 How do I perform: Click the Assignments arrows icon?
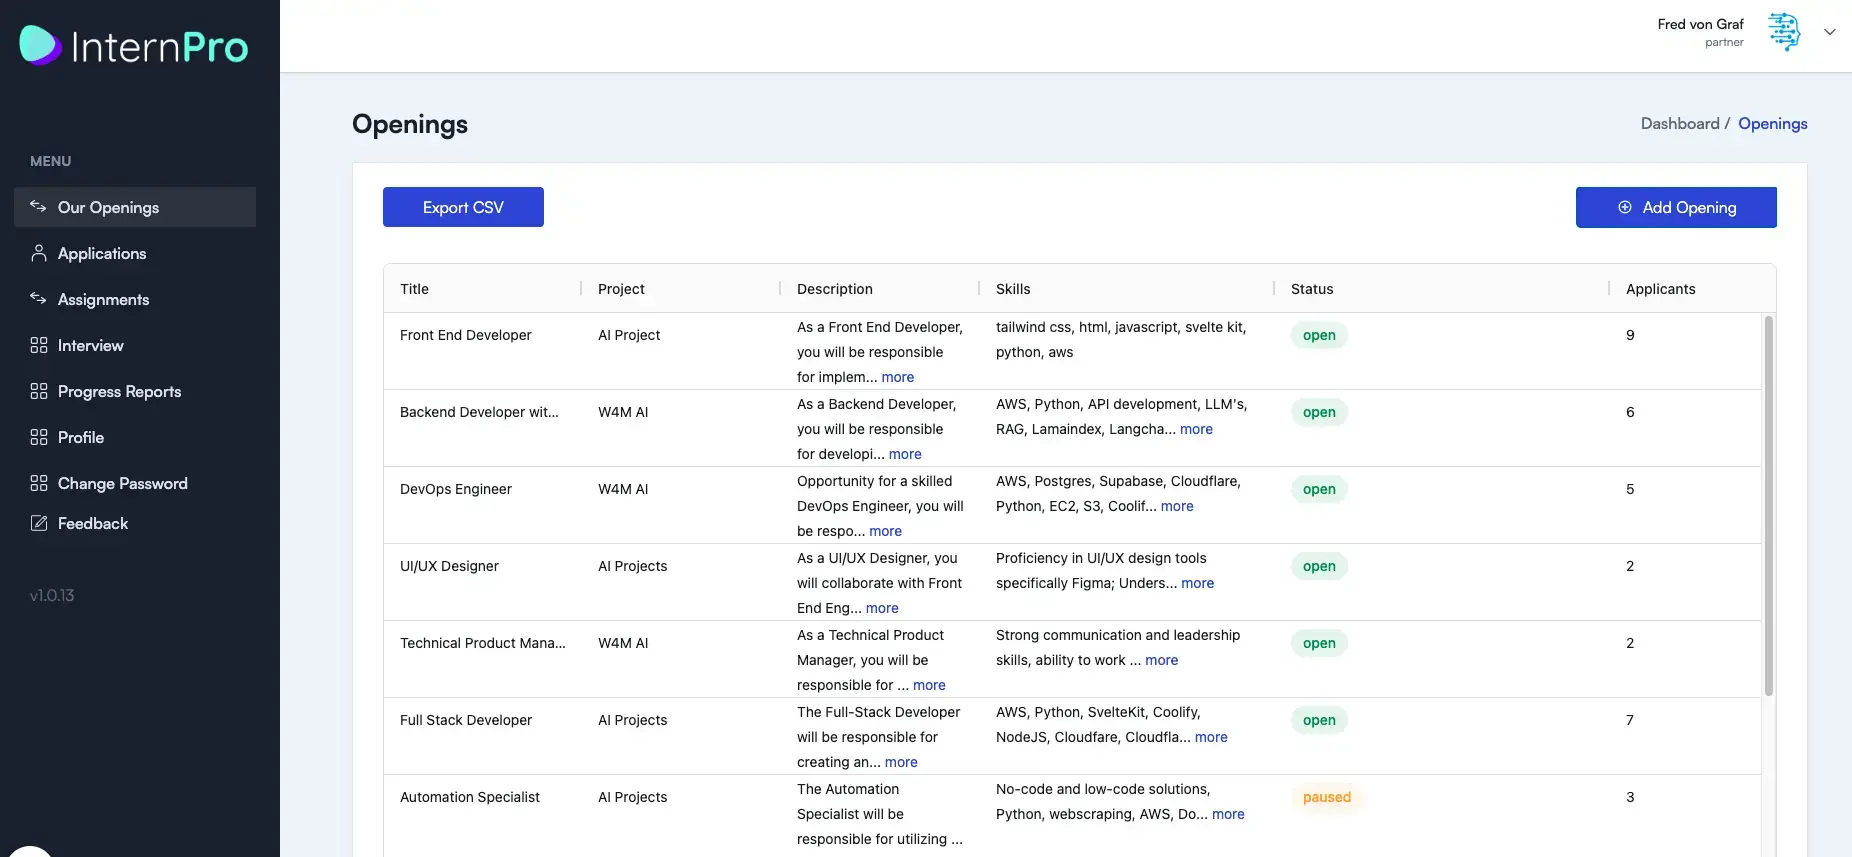click(x=38, y=299)
